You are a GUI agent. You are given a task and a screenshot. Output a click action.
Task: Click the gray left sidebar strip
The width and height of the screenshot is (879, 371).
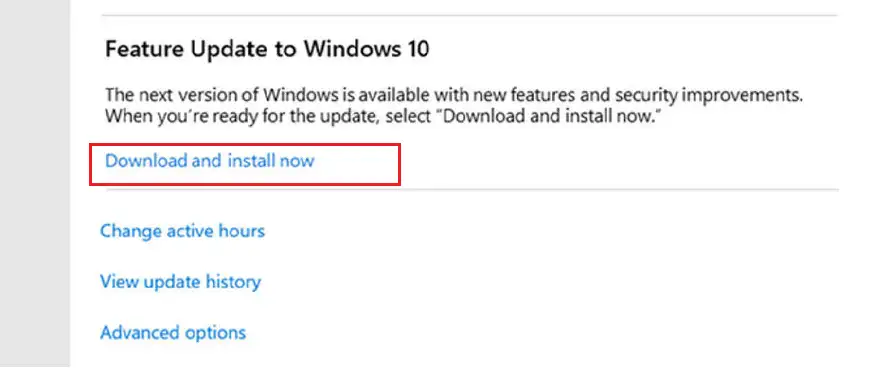35,186
